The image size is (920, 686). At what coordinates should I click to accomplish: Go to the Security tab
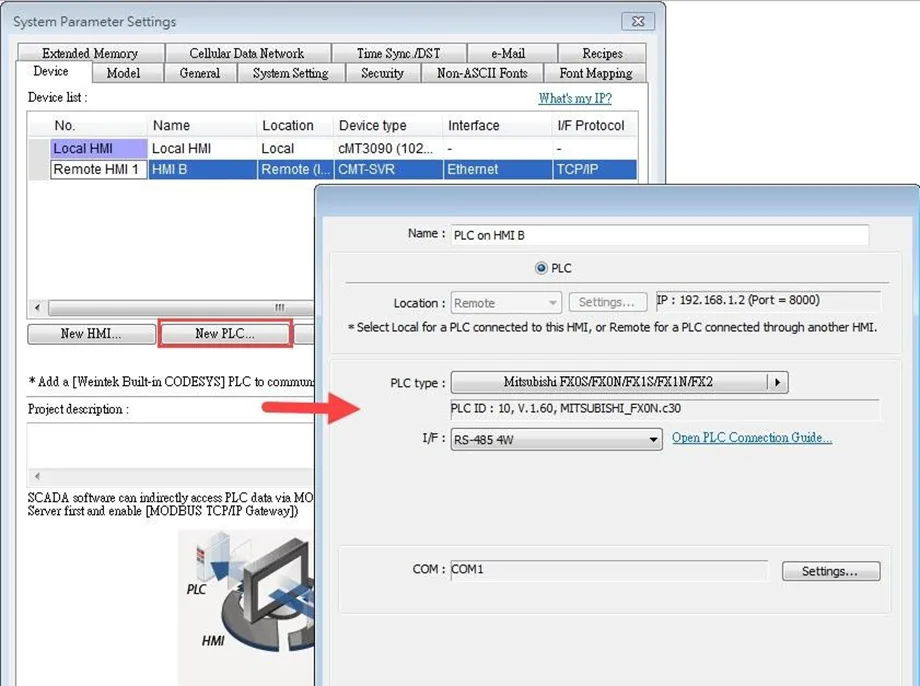[x=382, y=73]
